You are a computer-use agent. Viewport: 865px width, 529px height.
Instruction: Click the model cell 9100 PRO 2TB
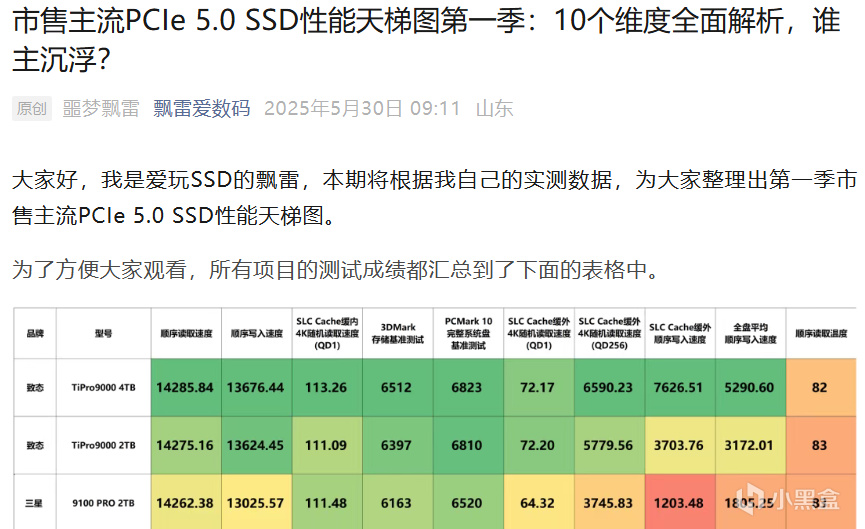(x=104, y=503)
